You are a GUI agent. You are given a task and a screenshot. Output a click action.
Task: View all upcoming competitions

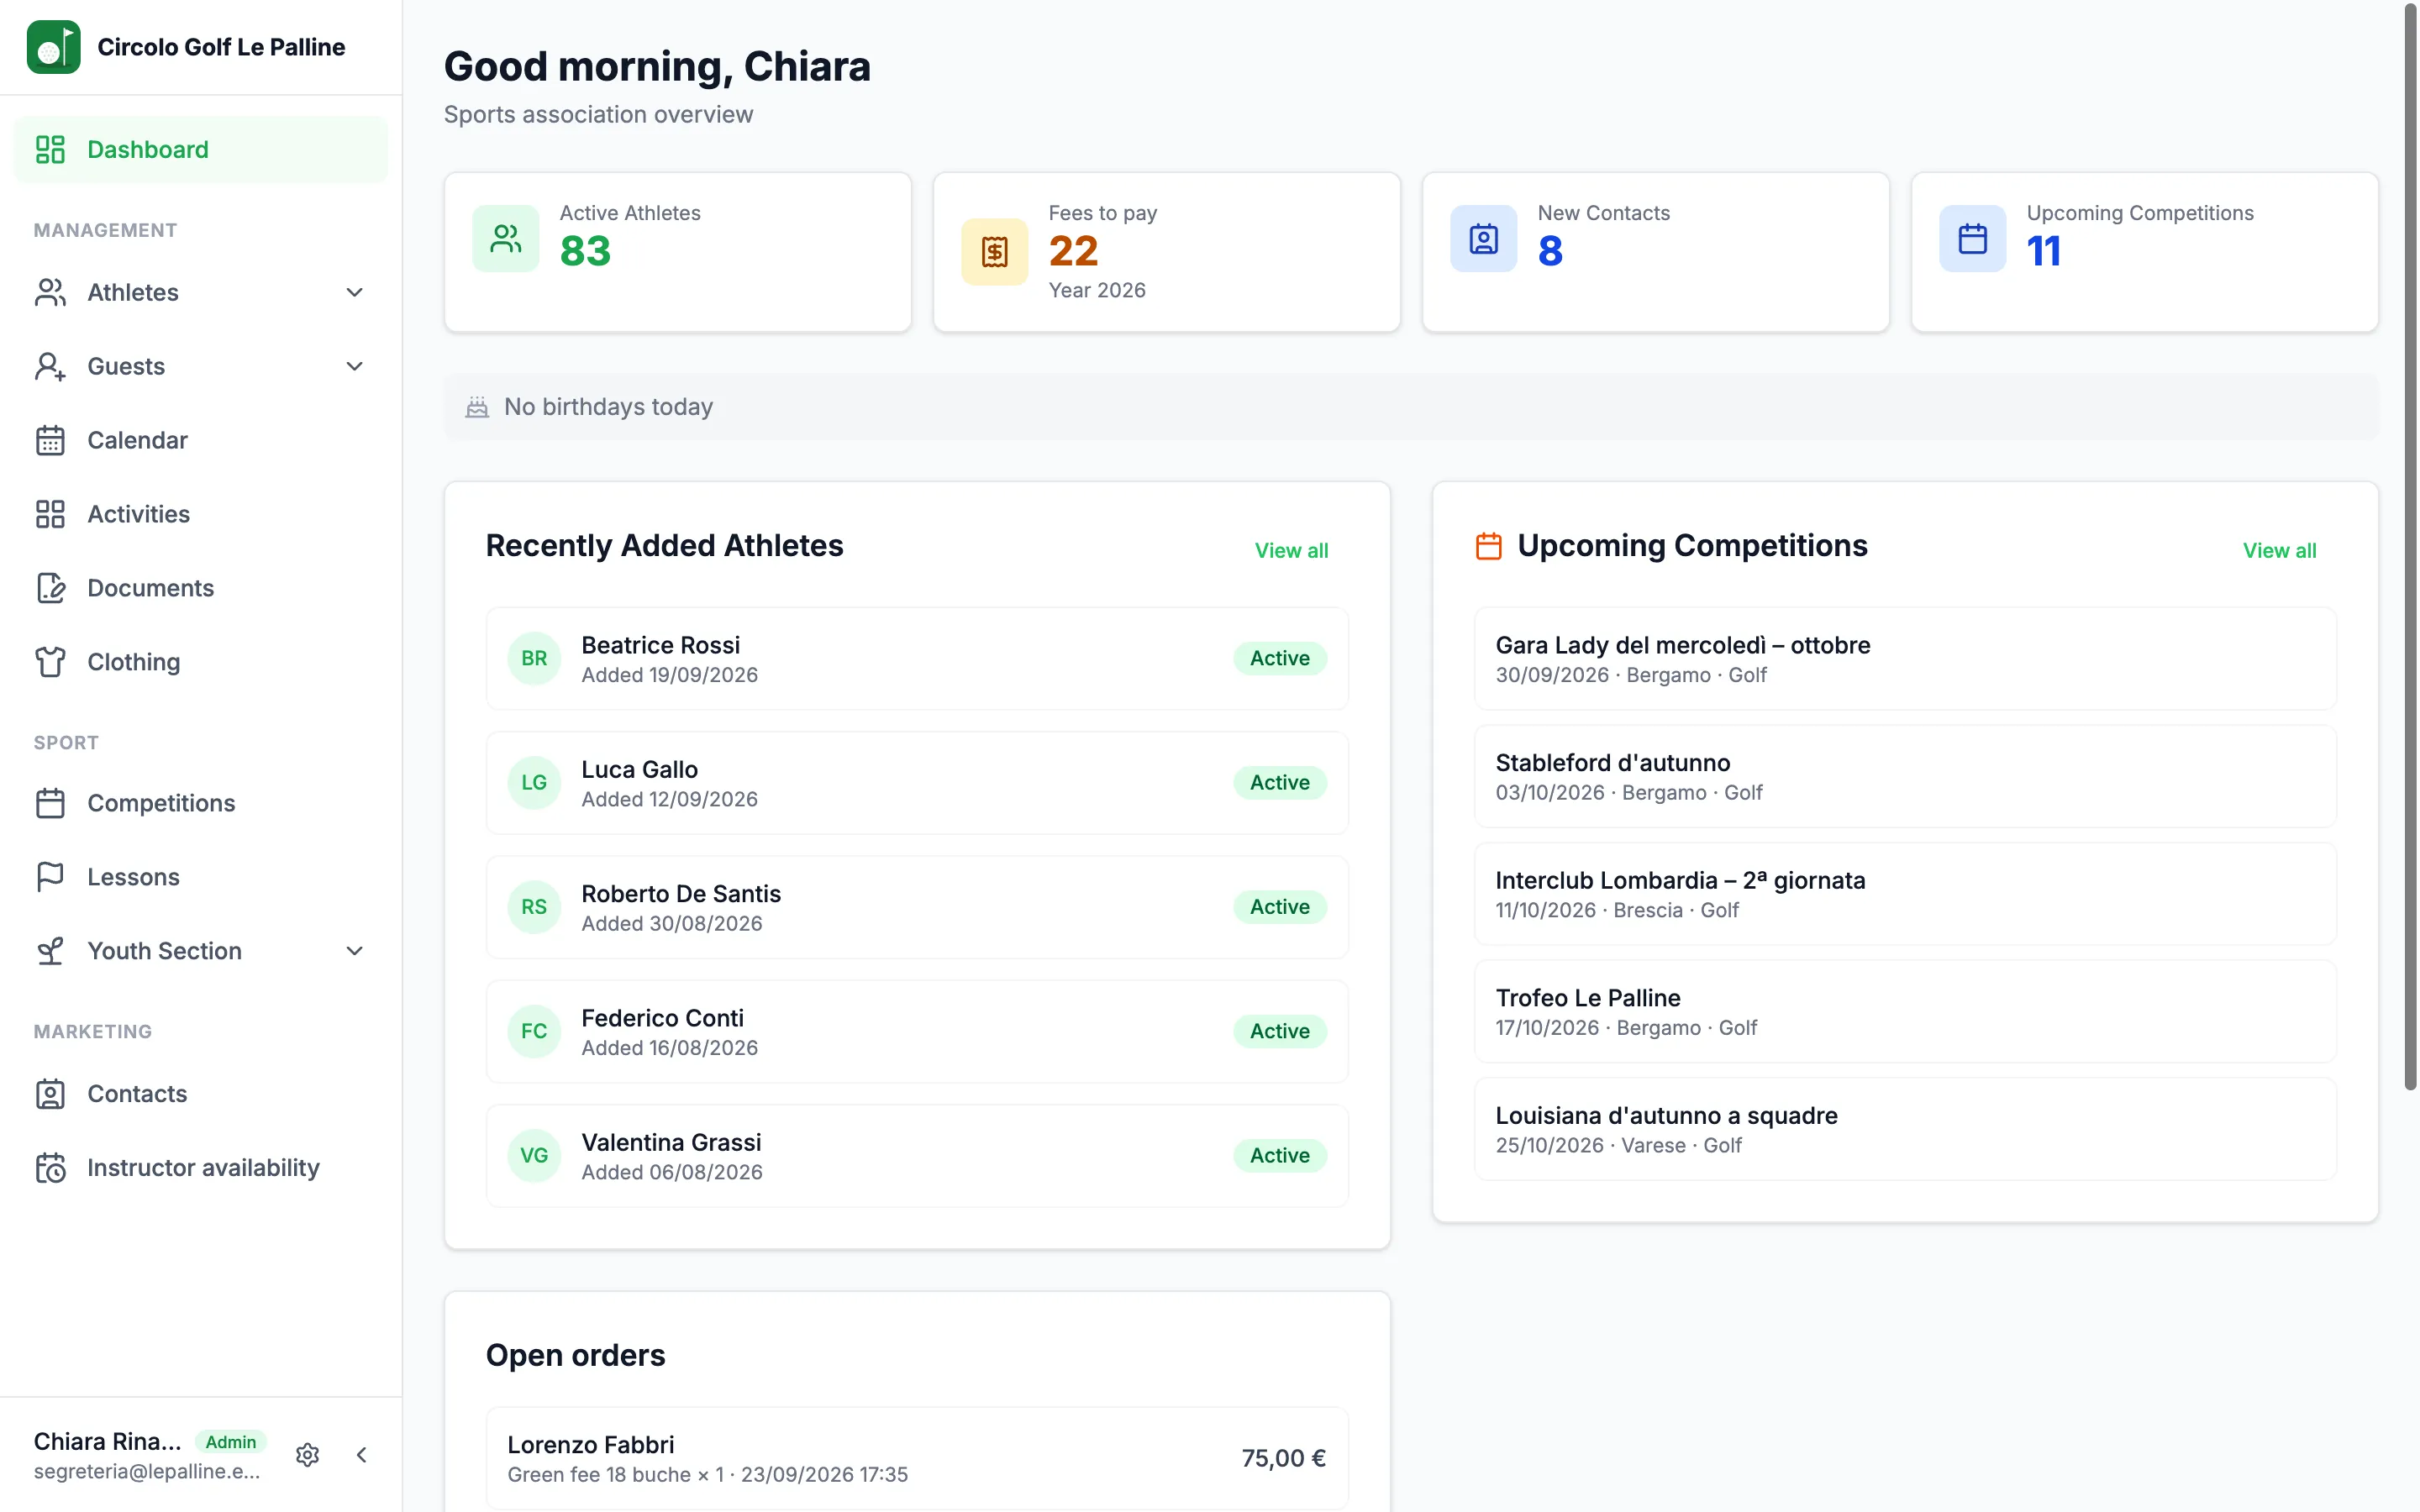pos(2279,550)
